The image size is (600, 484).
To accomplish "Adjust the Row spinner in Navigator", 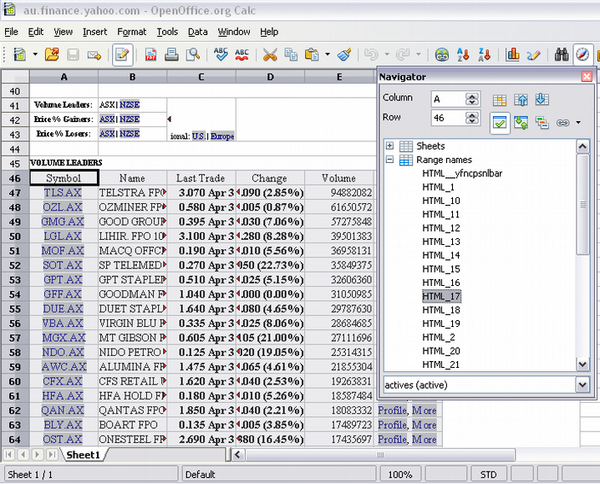I will point(472,118).
